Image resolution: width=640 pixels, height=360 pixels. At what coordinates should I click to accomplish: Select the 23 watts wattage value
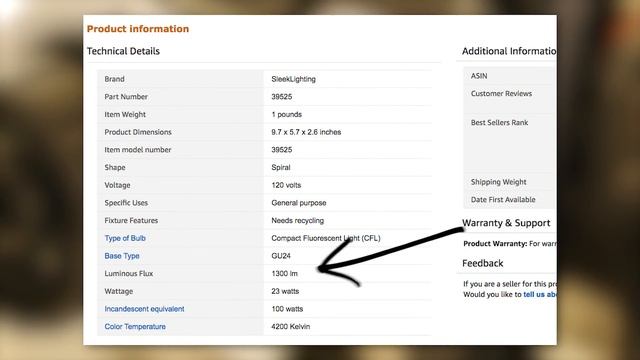[285, 291]
